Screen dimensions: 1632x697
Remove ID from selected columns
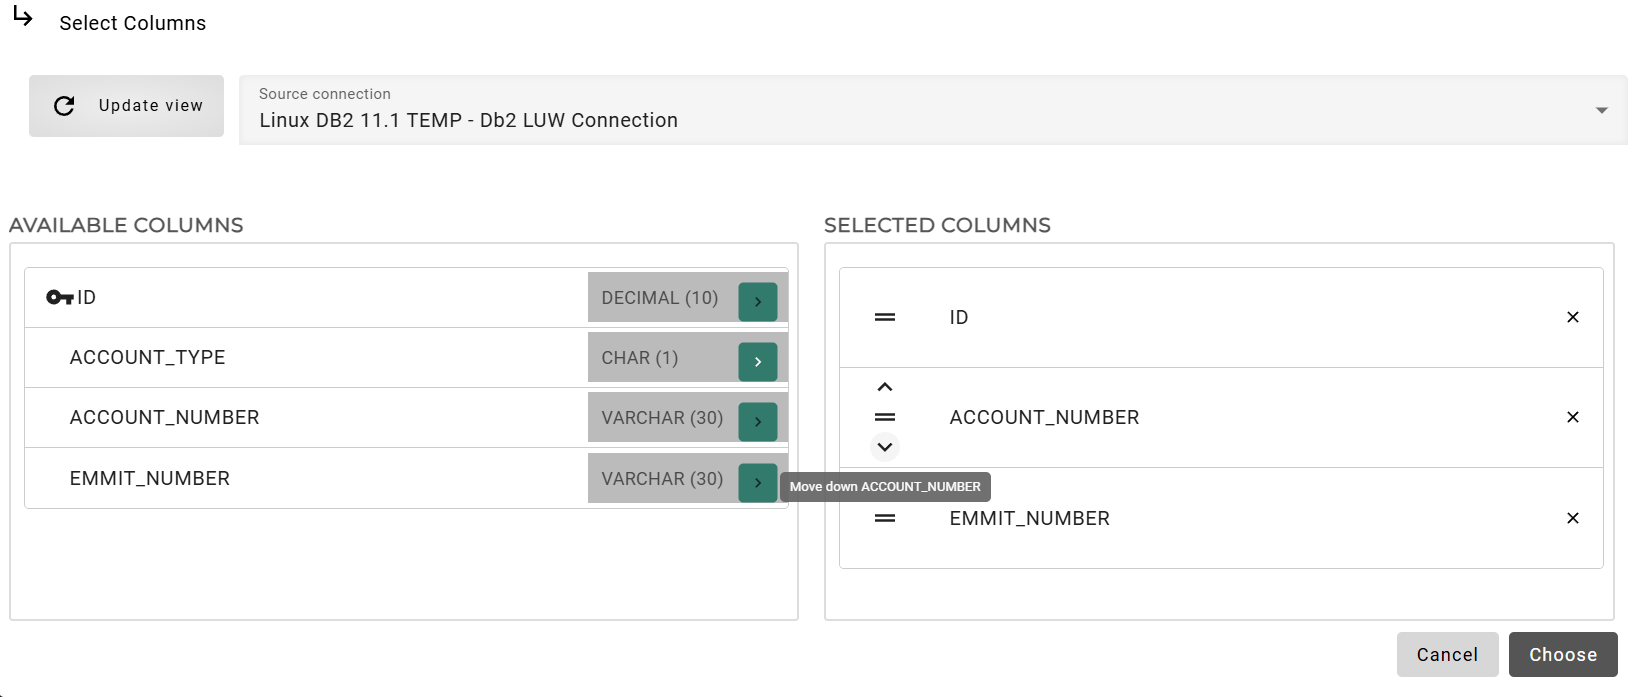pyautogui.click(x=1572, y=317)
